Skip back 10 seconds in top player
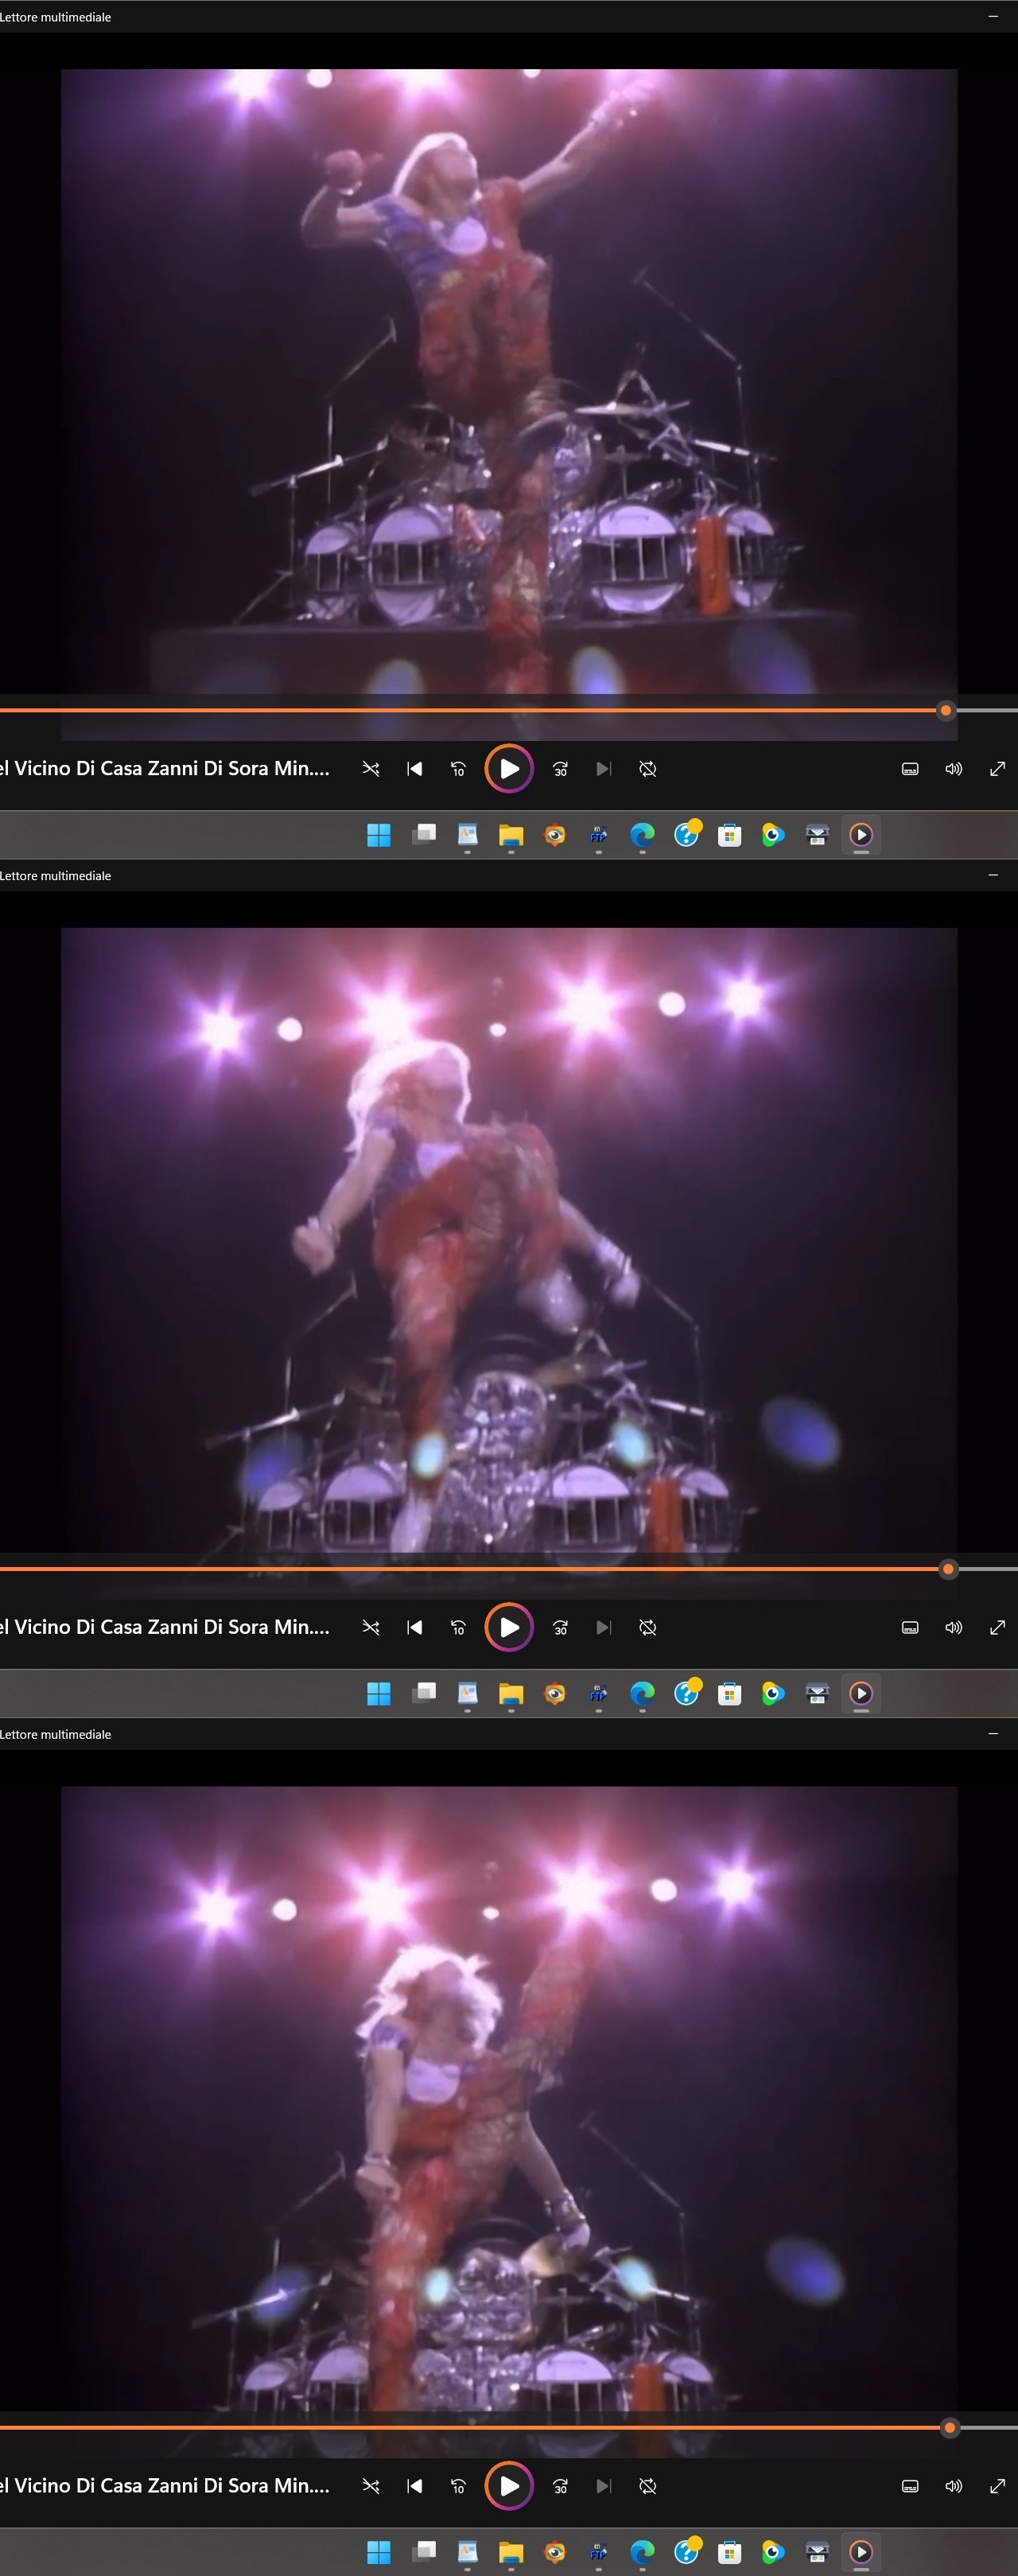Screen dimensions: 1018x2576 (x=458, y=769)
